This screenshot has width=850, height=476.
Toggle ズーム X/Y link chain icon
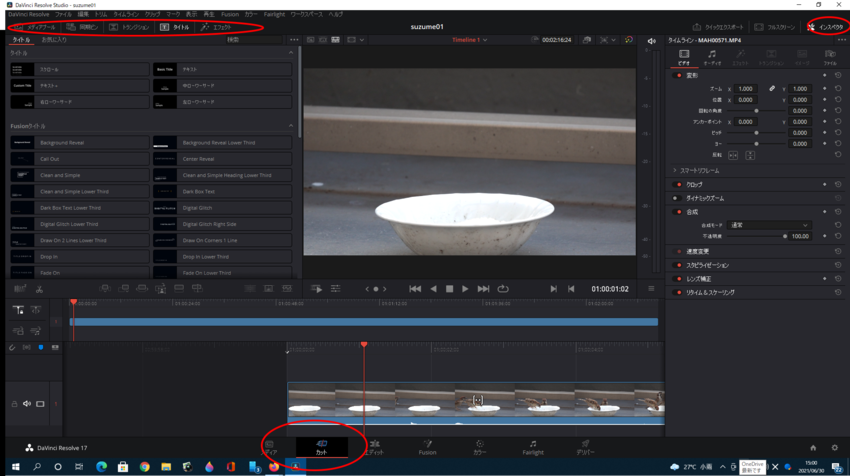pos(772,88)
